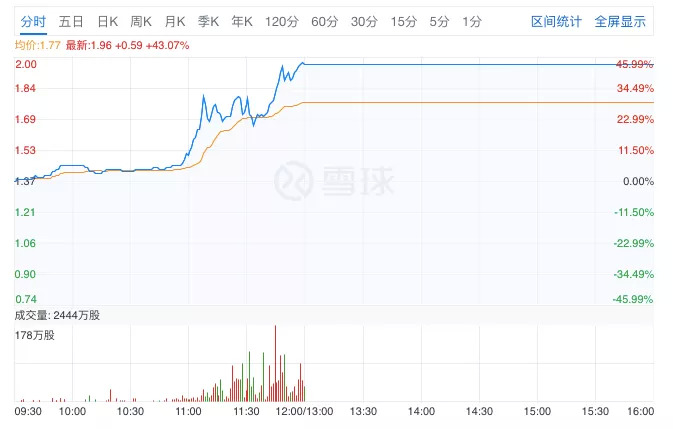
Task: Show the 月K monthly chart
Action: coord(175,21)
